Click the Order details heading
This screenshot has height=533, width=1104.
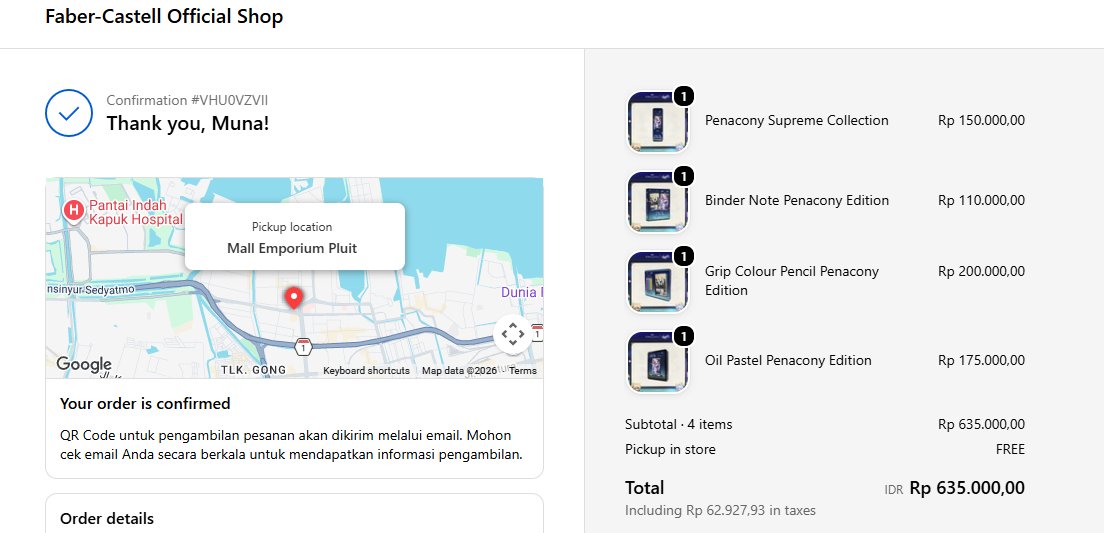[x=107, y=519]
